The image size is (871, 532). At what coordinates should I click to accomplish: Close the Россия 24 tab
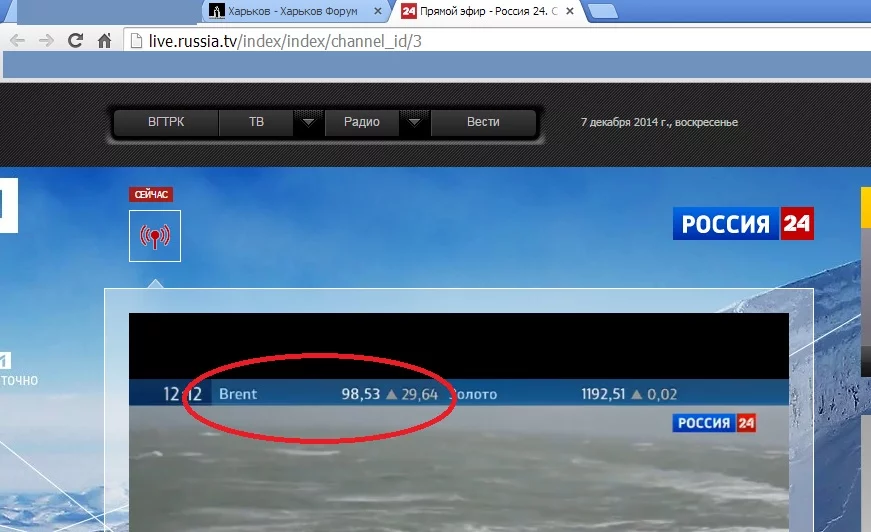pyautogui.click(x=570, y=11)
